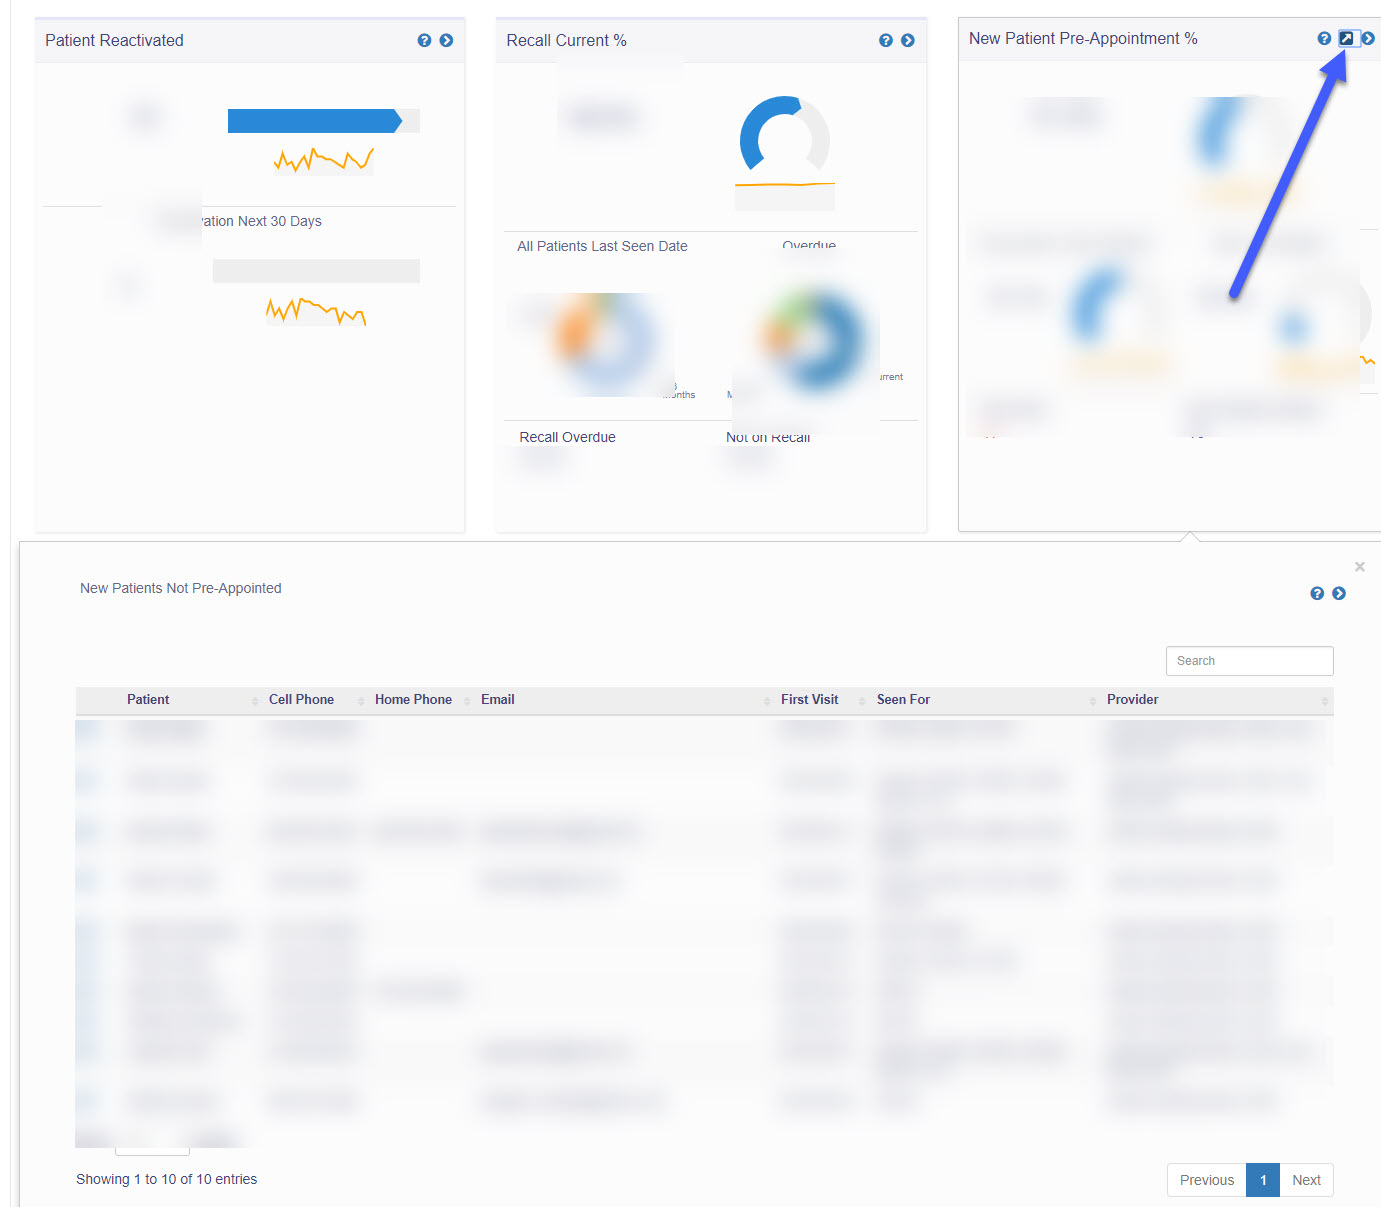Open Patient Reactivated details arrow icon
The image size is (1381, 1207).
[446, 41]
